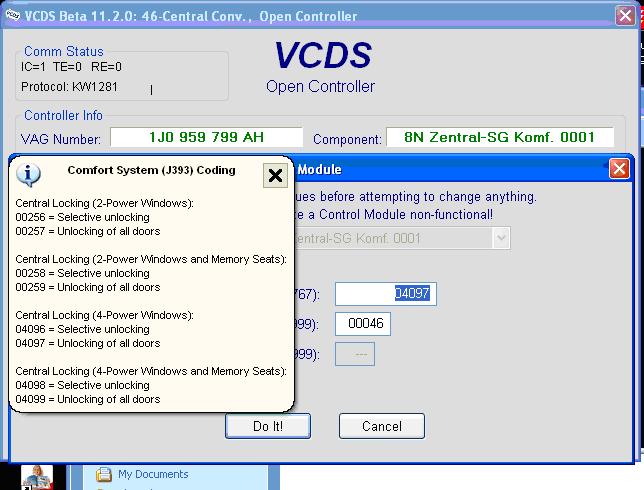Close the Recode Module dialog
Image resolution: width=644 pixels, height=490 pixels.
[x=619, y=169]
